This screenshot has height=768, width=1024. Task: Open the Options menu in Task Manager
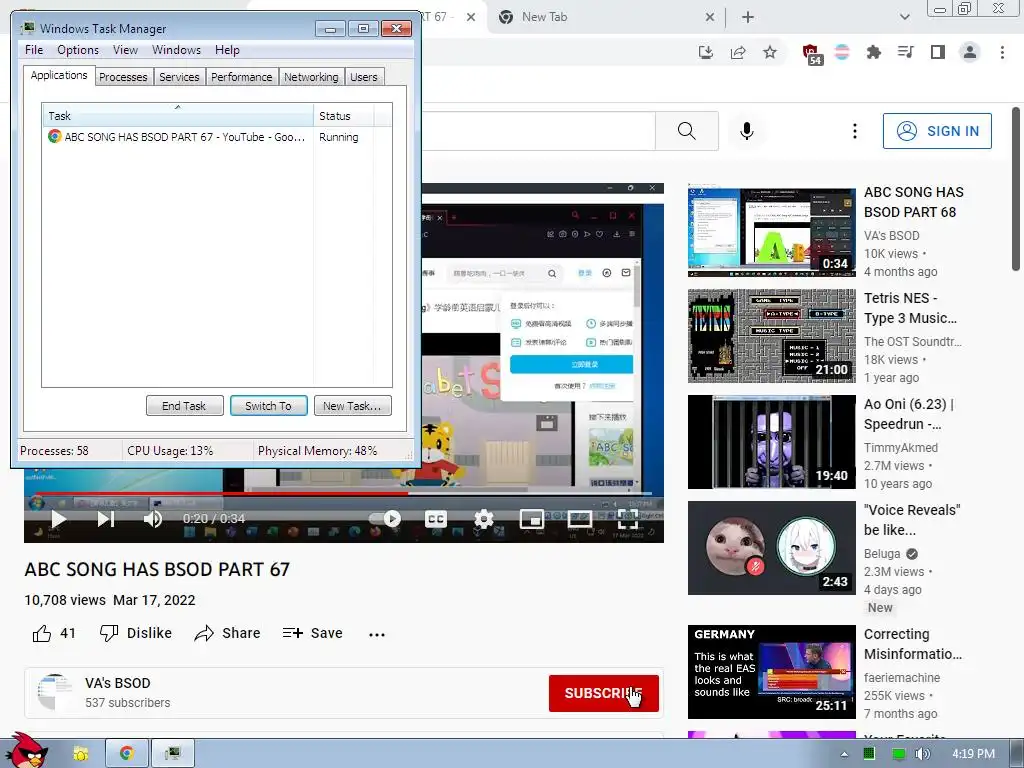(78, 50)
